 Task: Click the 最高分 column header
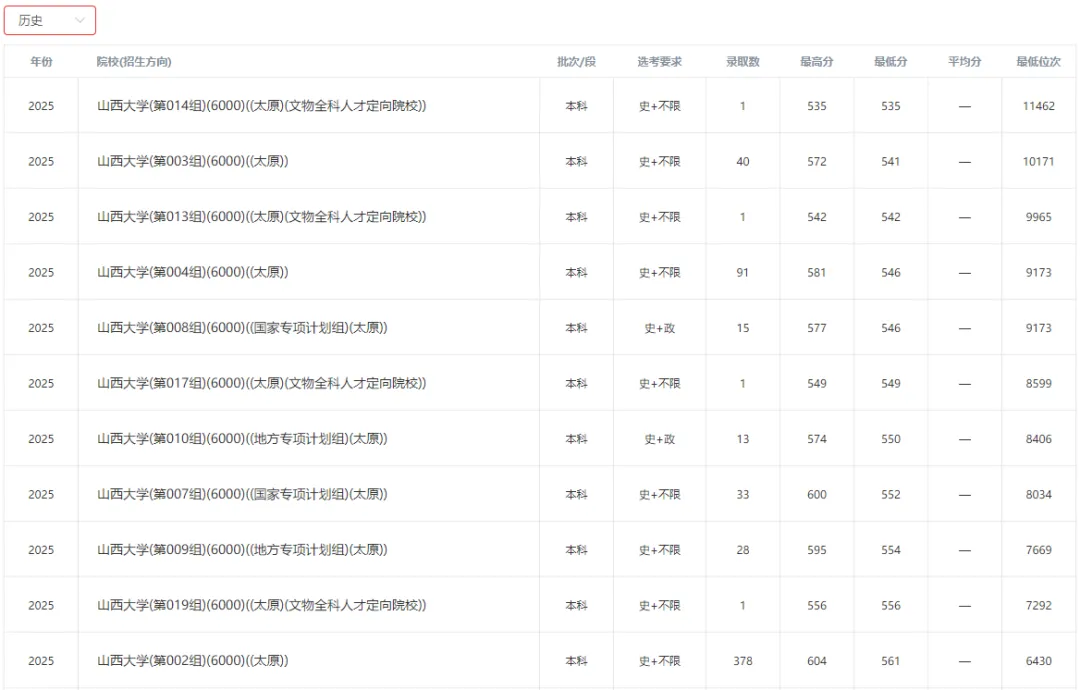tap(817, 62)
